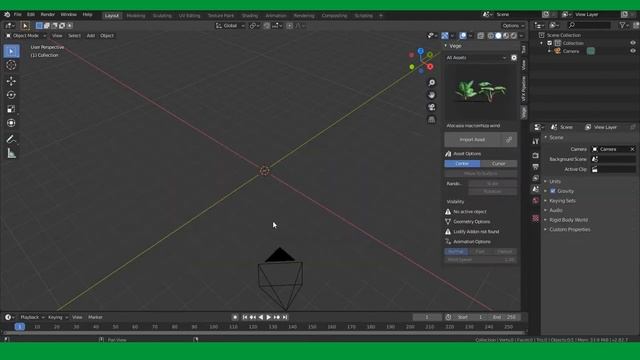Open the Scene properties tab icon
This screenshot has width=640, height=360.
(x=536, y=189)
